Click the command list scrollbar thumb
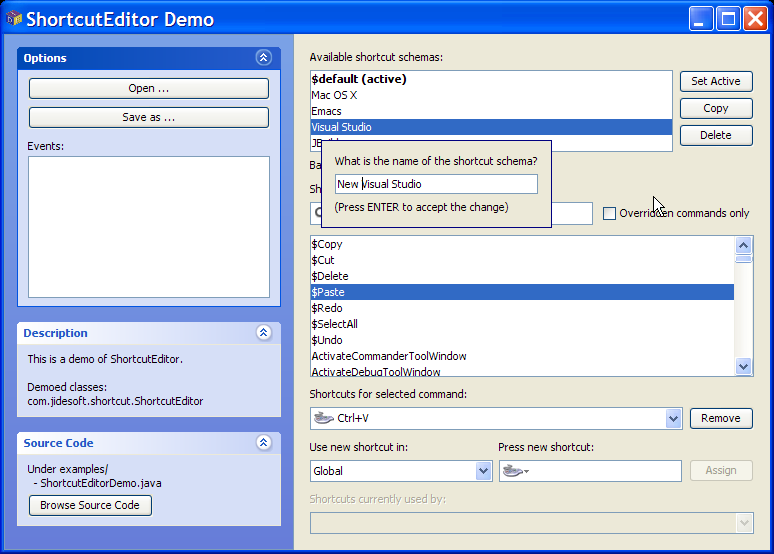The height and width of the screenshot is (554, 774). [743, 259]
